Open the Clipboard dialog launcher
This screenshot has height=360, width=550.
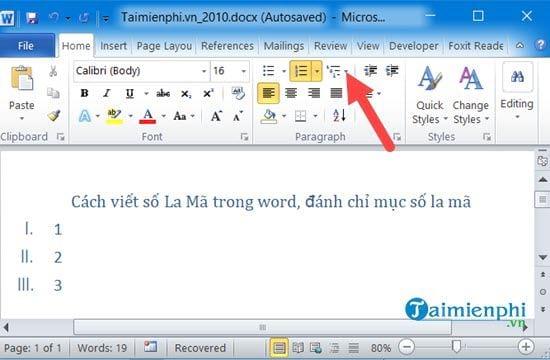click(60, 137)
